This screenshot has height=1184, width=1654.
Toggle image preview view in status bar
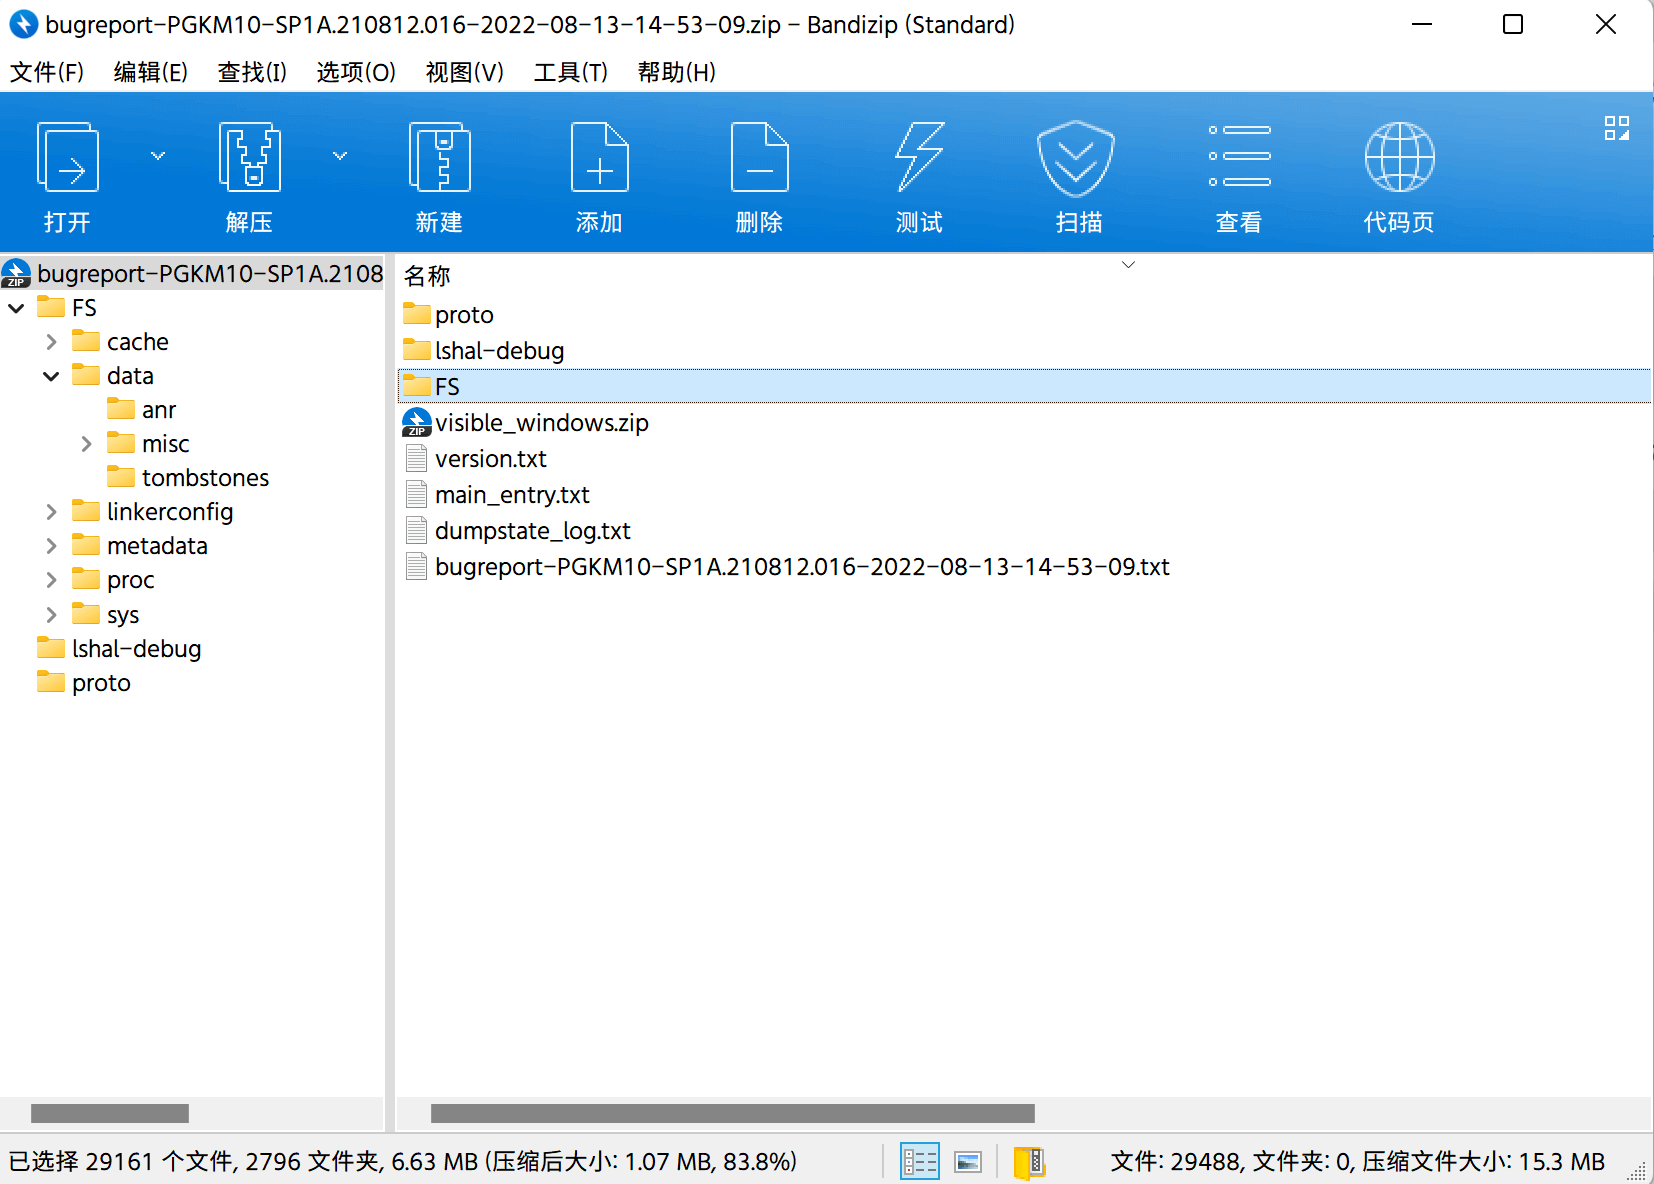point(968,1161)
